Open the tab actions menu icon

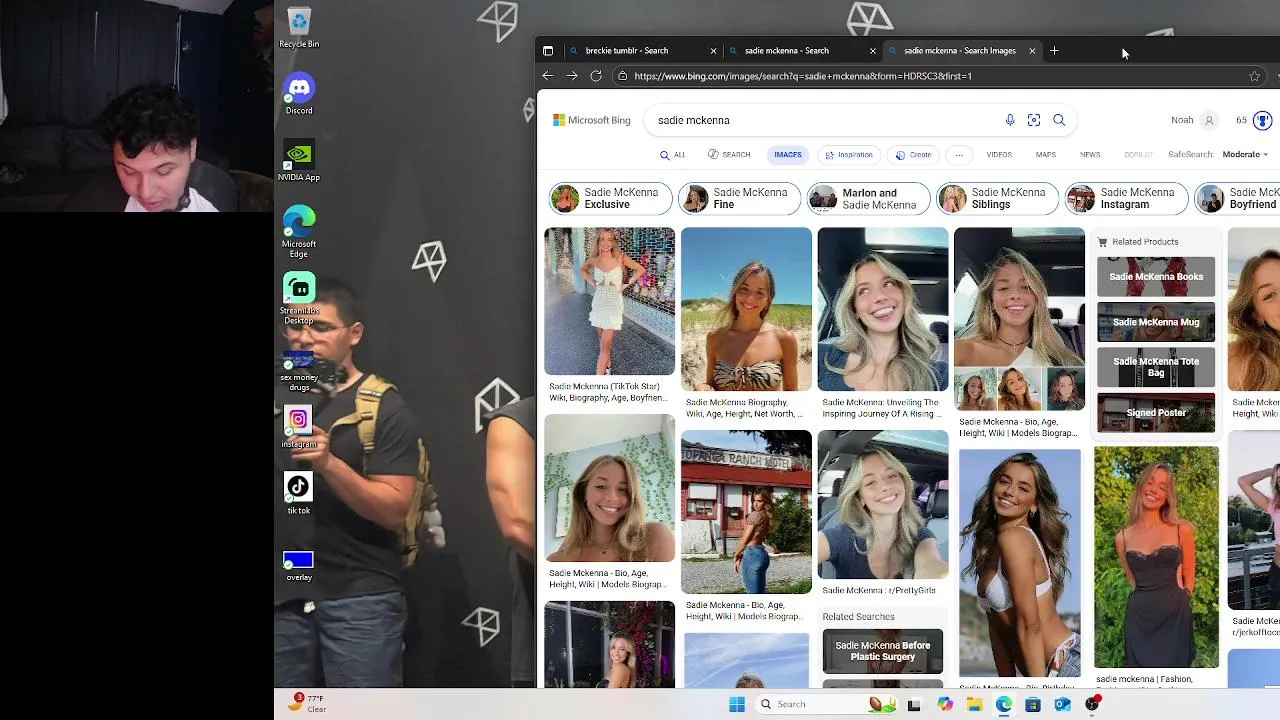tap(547, 50)
